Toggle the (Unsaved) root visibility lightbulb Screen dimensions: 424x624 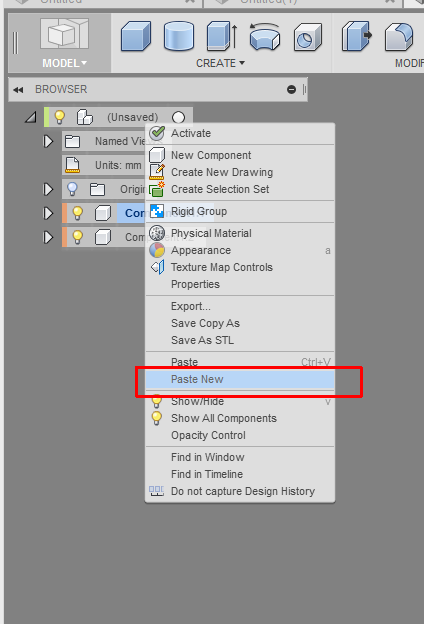[59, 117]
